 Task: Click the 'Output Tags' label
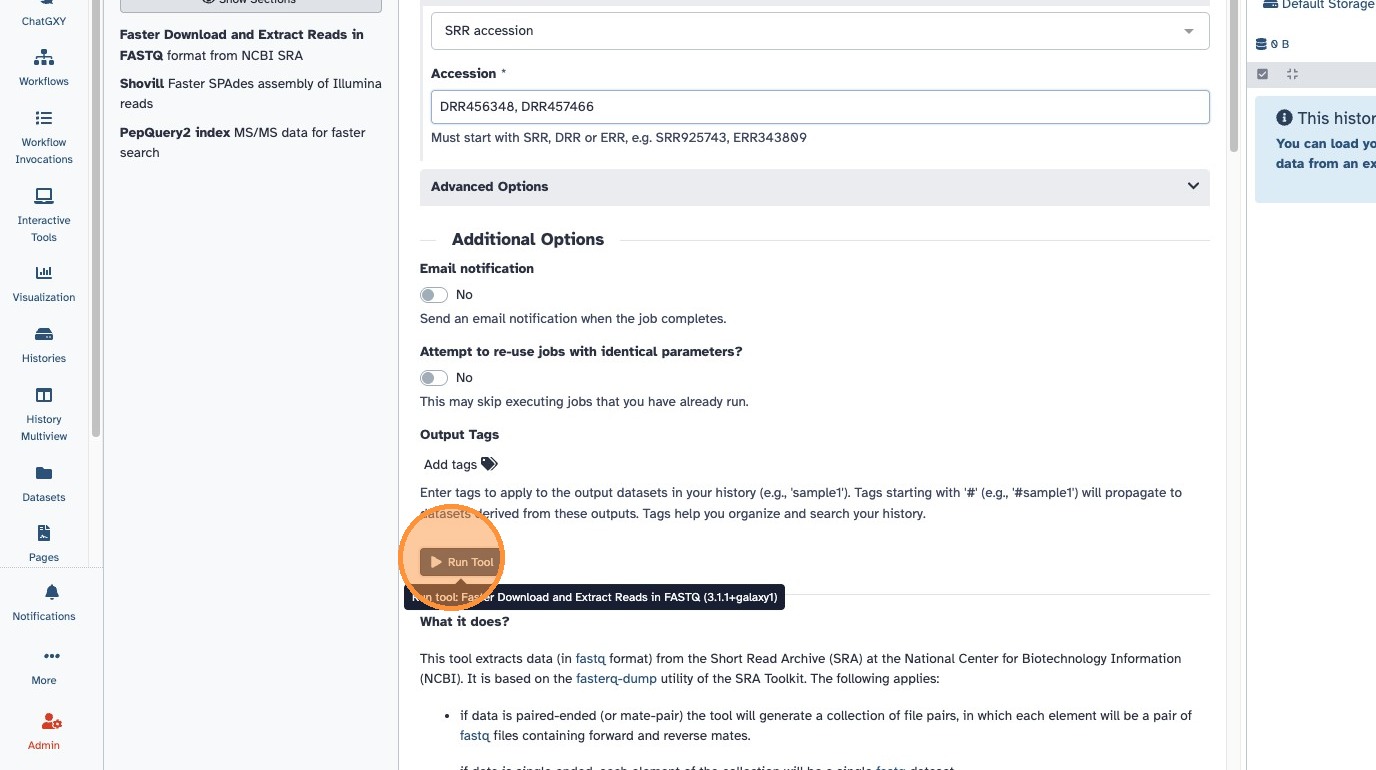click(459, 435)
